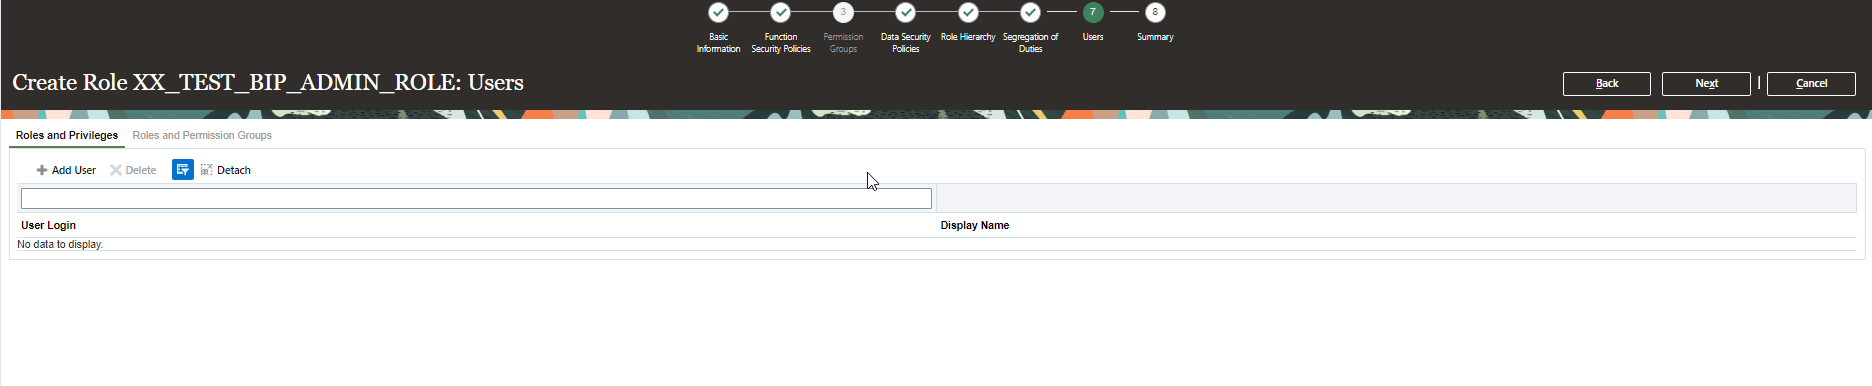The image size is (1872, 386).
Task: Click the Summary step label
Action: point(1155,37)
